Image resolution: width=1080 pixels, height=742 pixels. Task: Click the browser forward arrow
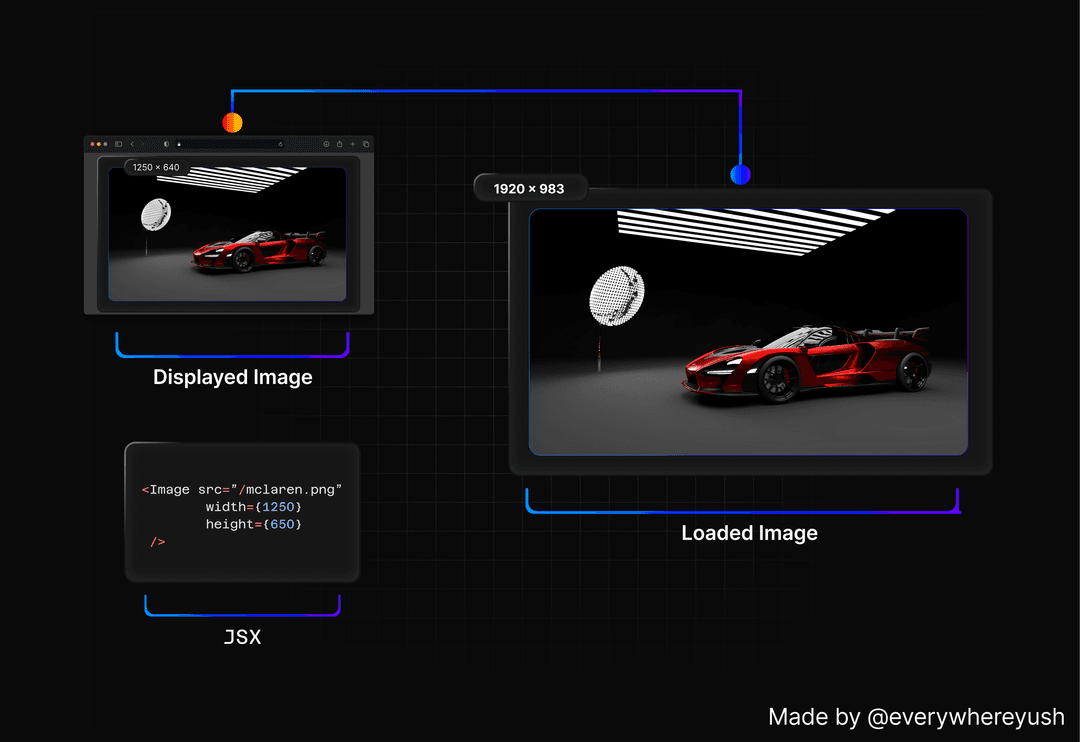click(x=141, y=144)
